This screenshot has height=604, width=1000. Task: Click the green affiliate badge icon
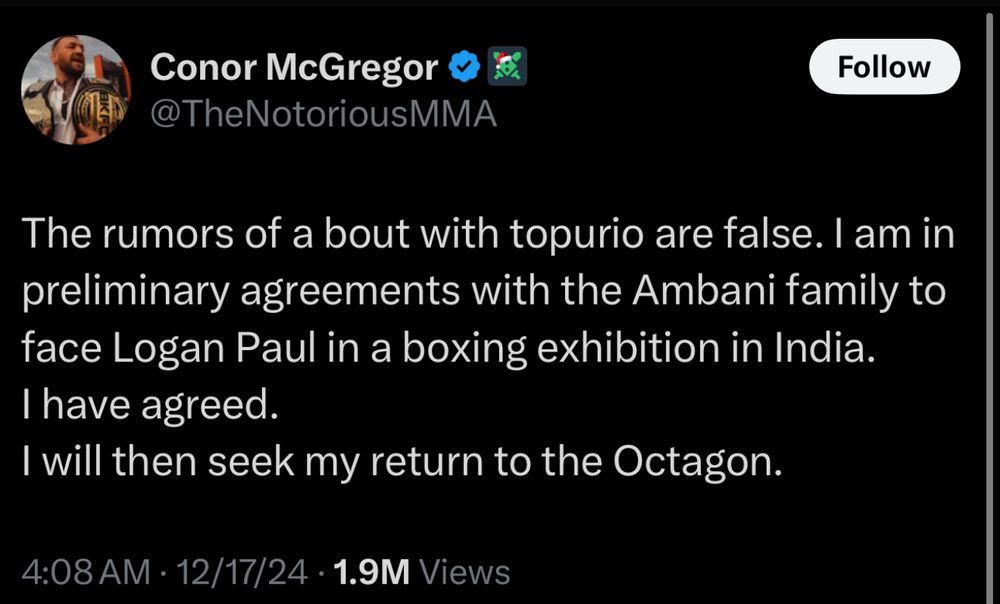(507, 68)
